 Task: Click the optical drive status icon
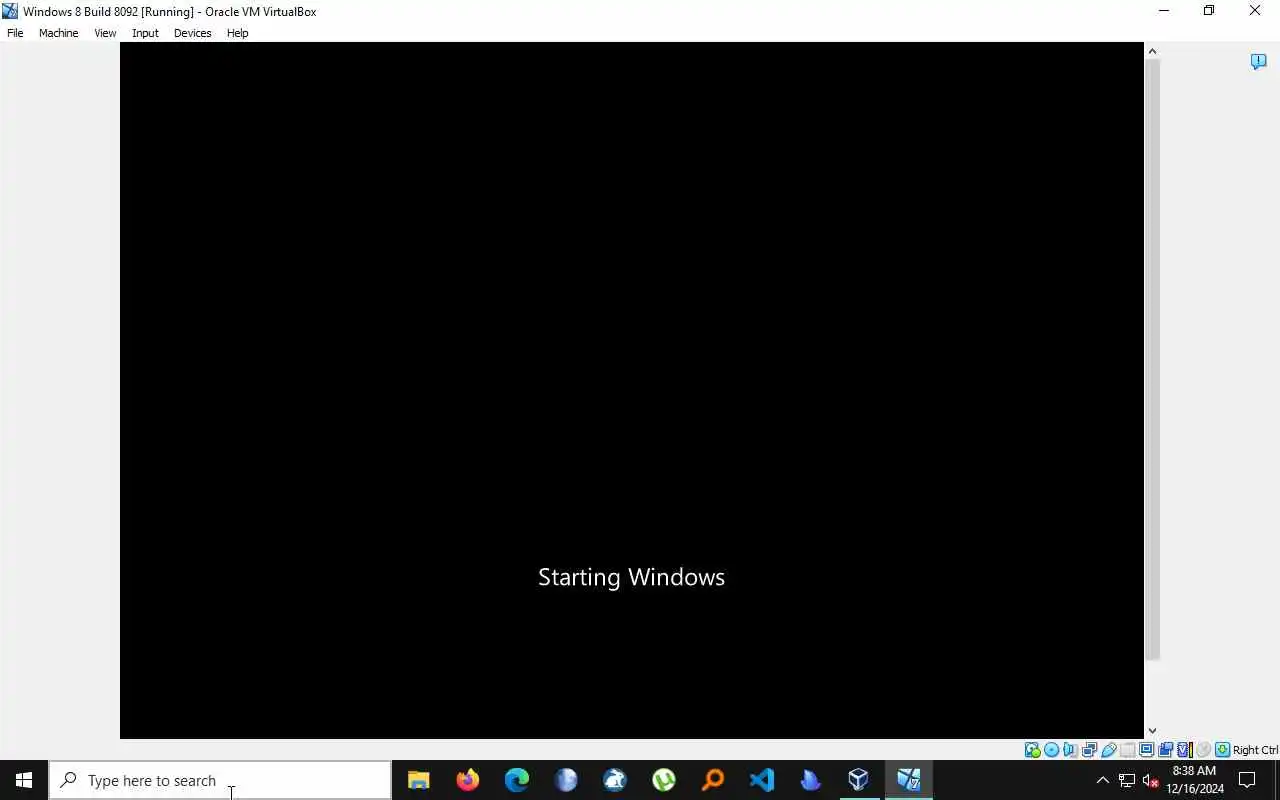click(1051, 750)
